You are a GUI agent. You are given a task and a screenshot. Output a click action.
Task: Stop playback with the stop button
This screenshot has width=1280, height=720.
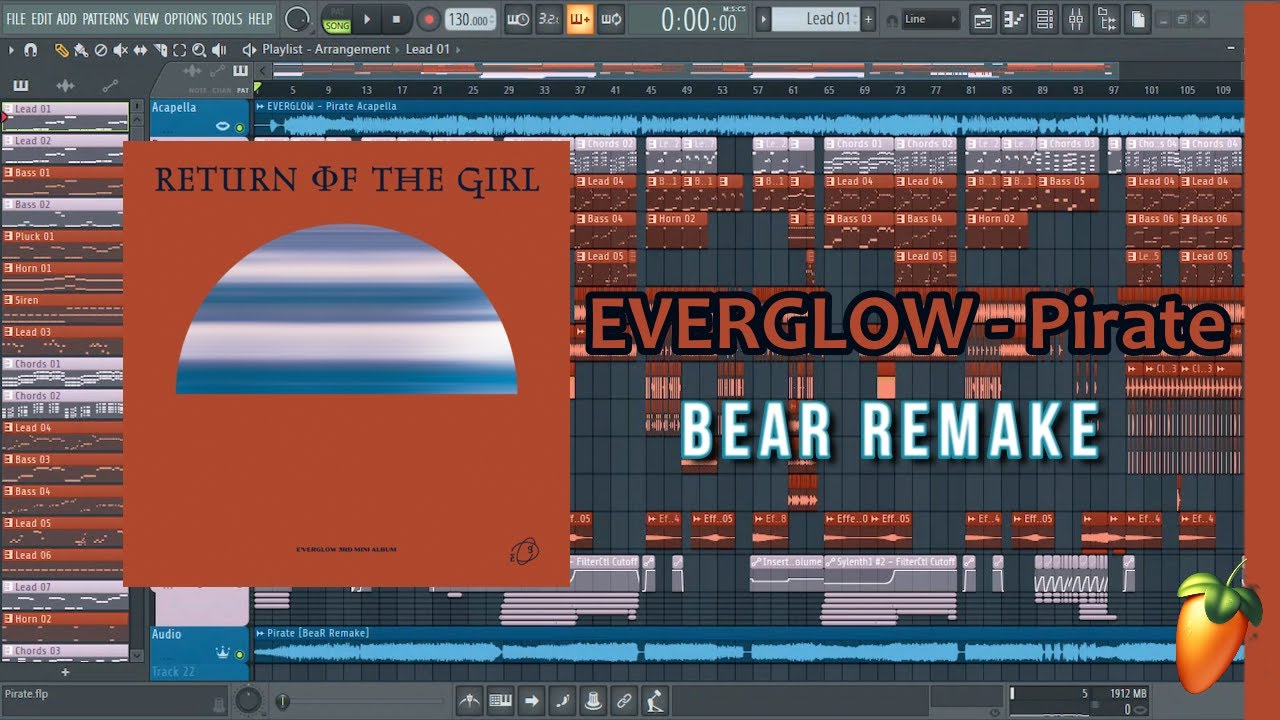click(x=396, y=19)
